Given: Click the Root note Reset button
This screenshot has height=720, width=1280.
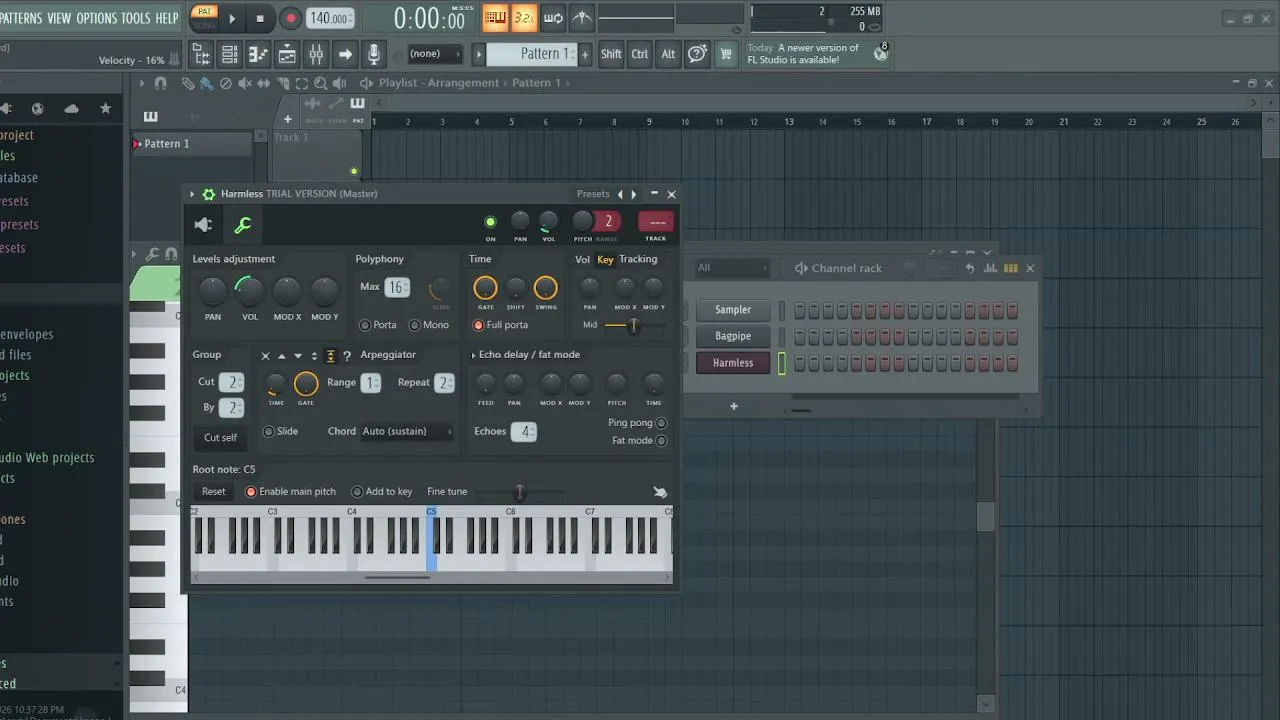Looking at the screenshot, I should [214, 492].
